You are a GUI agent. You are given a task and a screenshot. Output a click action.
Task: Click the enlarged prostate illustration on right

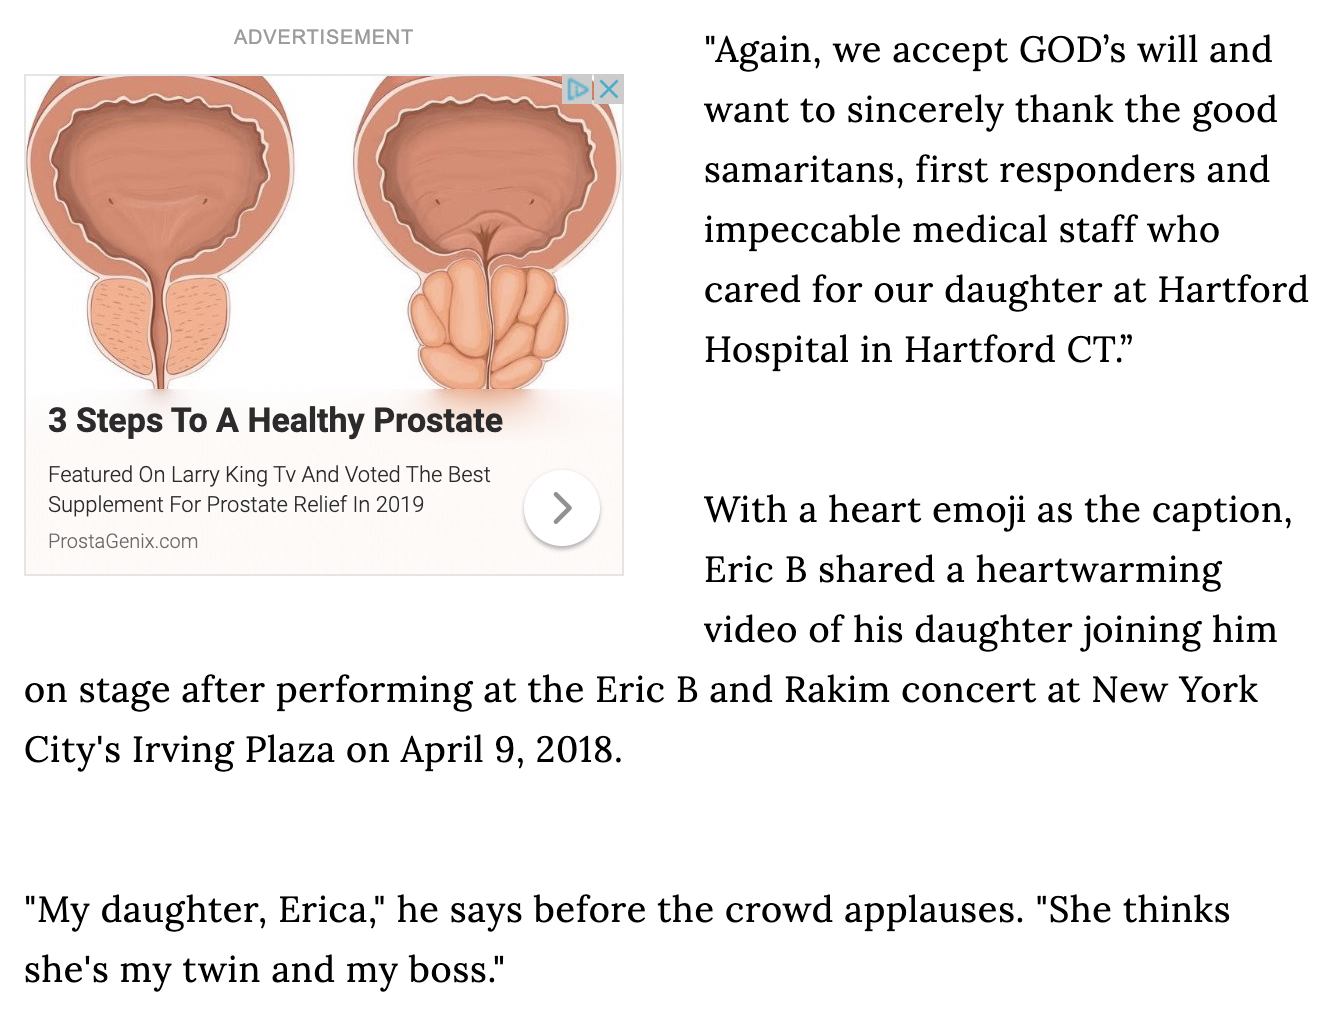point(487,230)
